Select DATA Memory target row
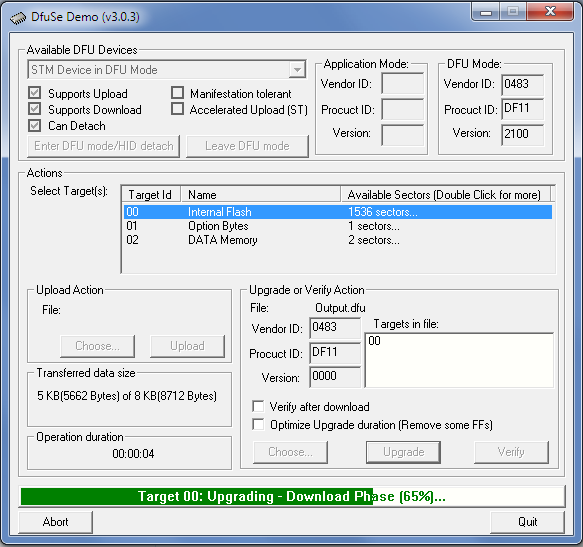 coord(338,240)
